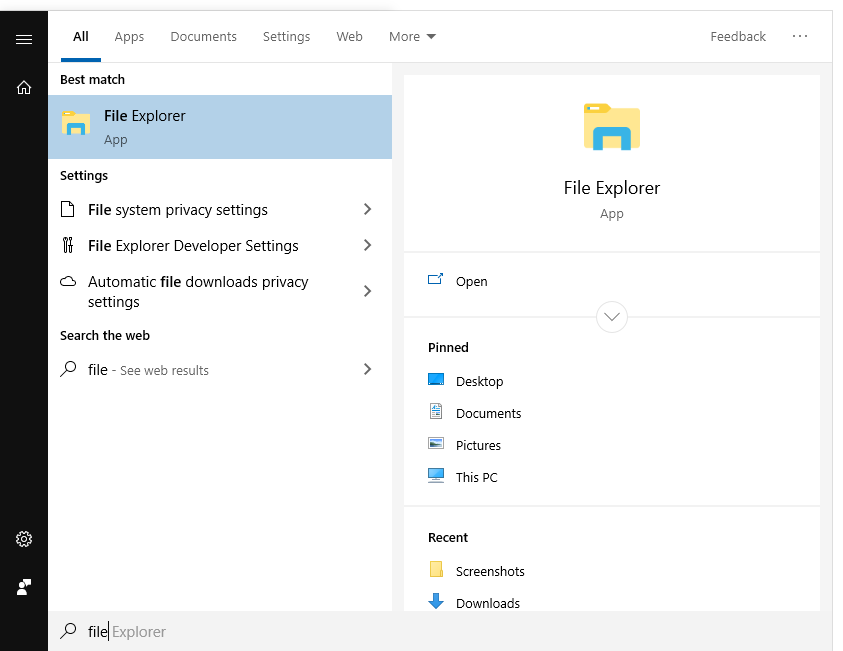Click the large File Explorer icon in preview pane

[x=612, y=127]
